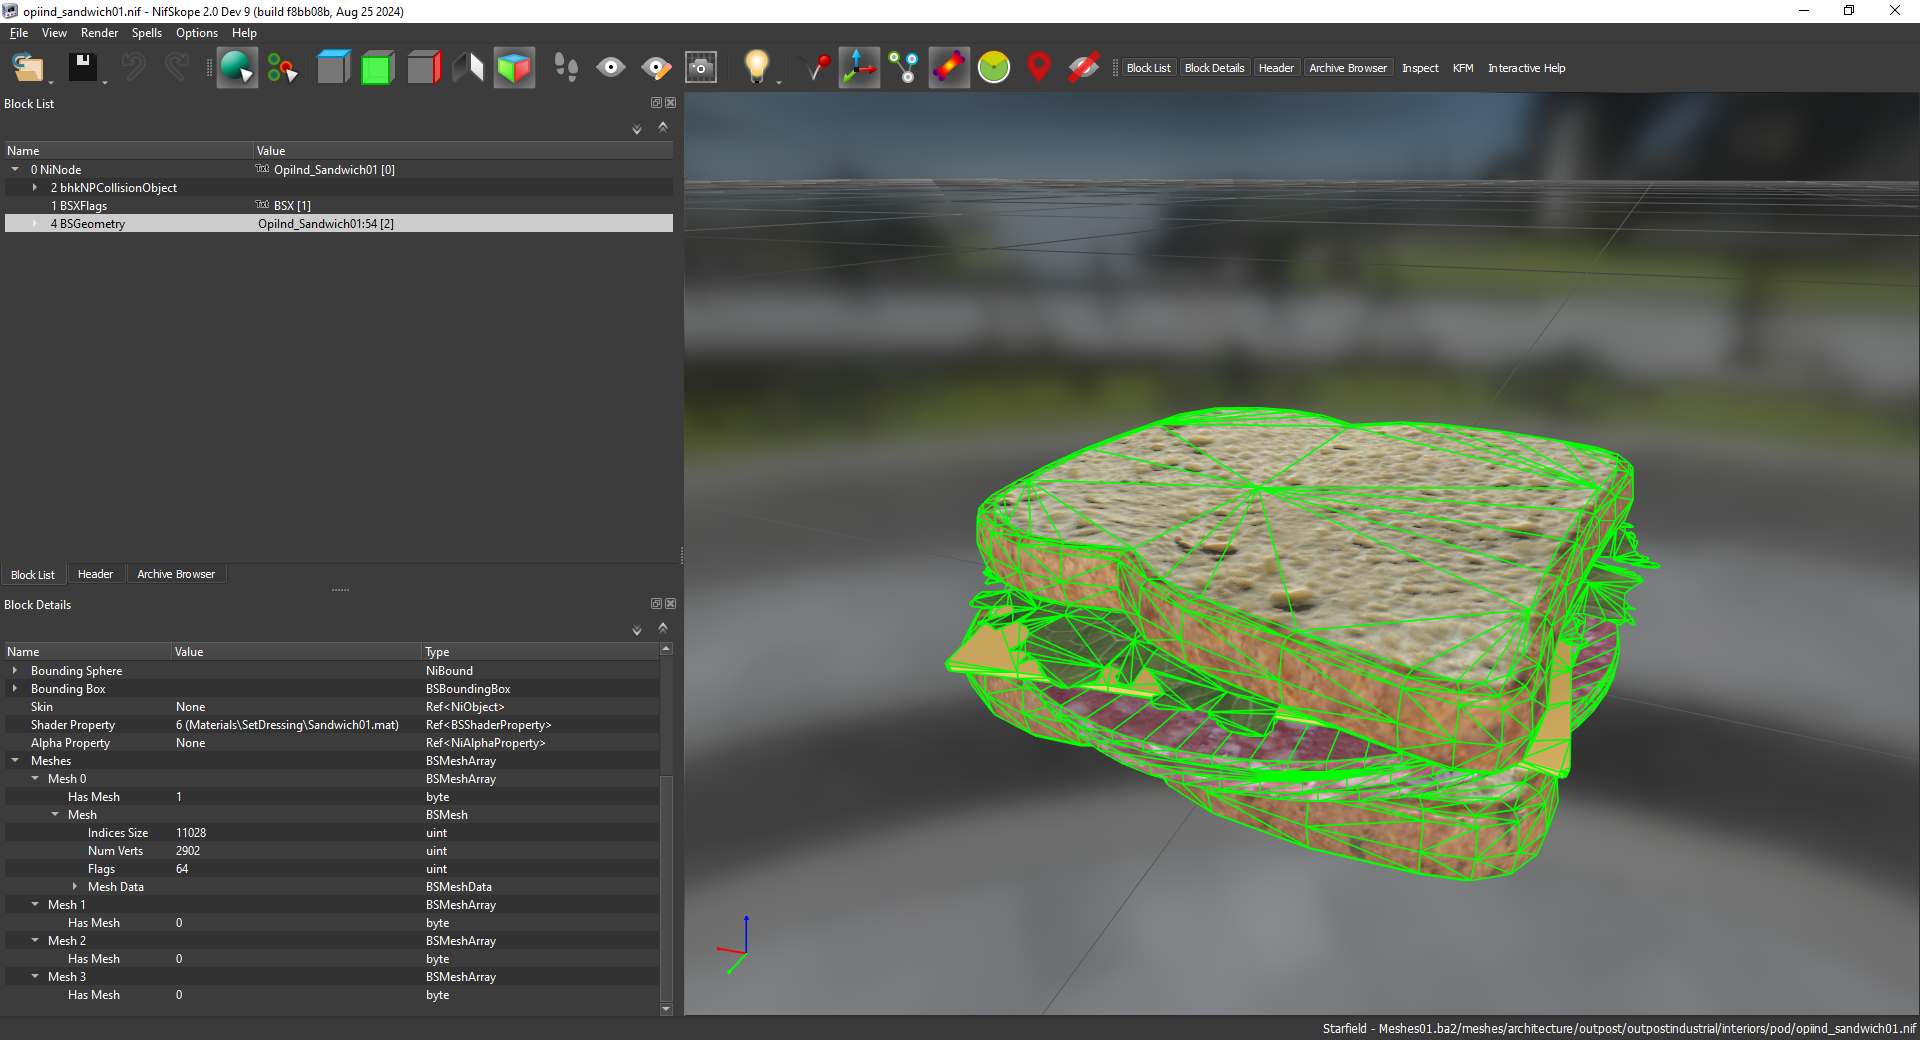
Task: Open the Render menu
Action: pos(99,33)
